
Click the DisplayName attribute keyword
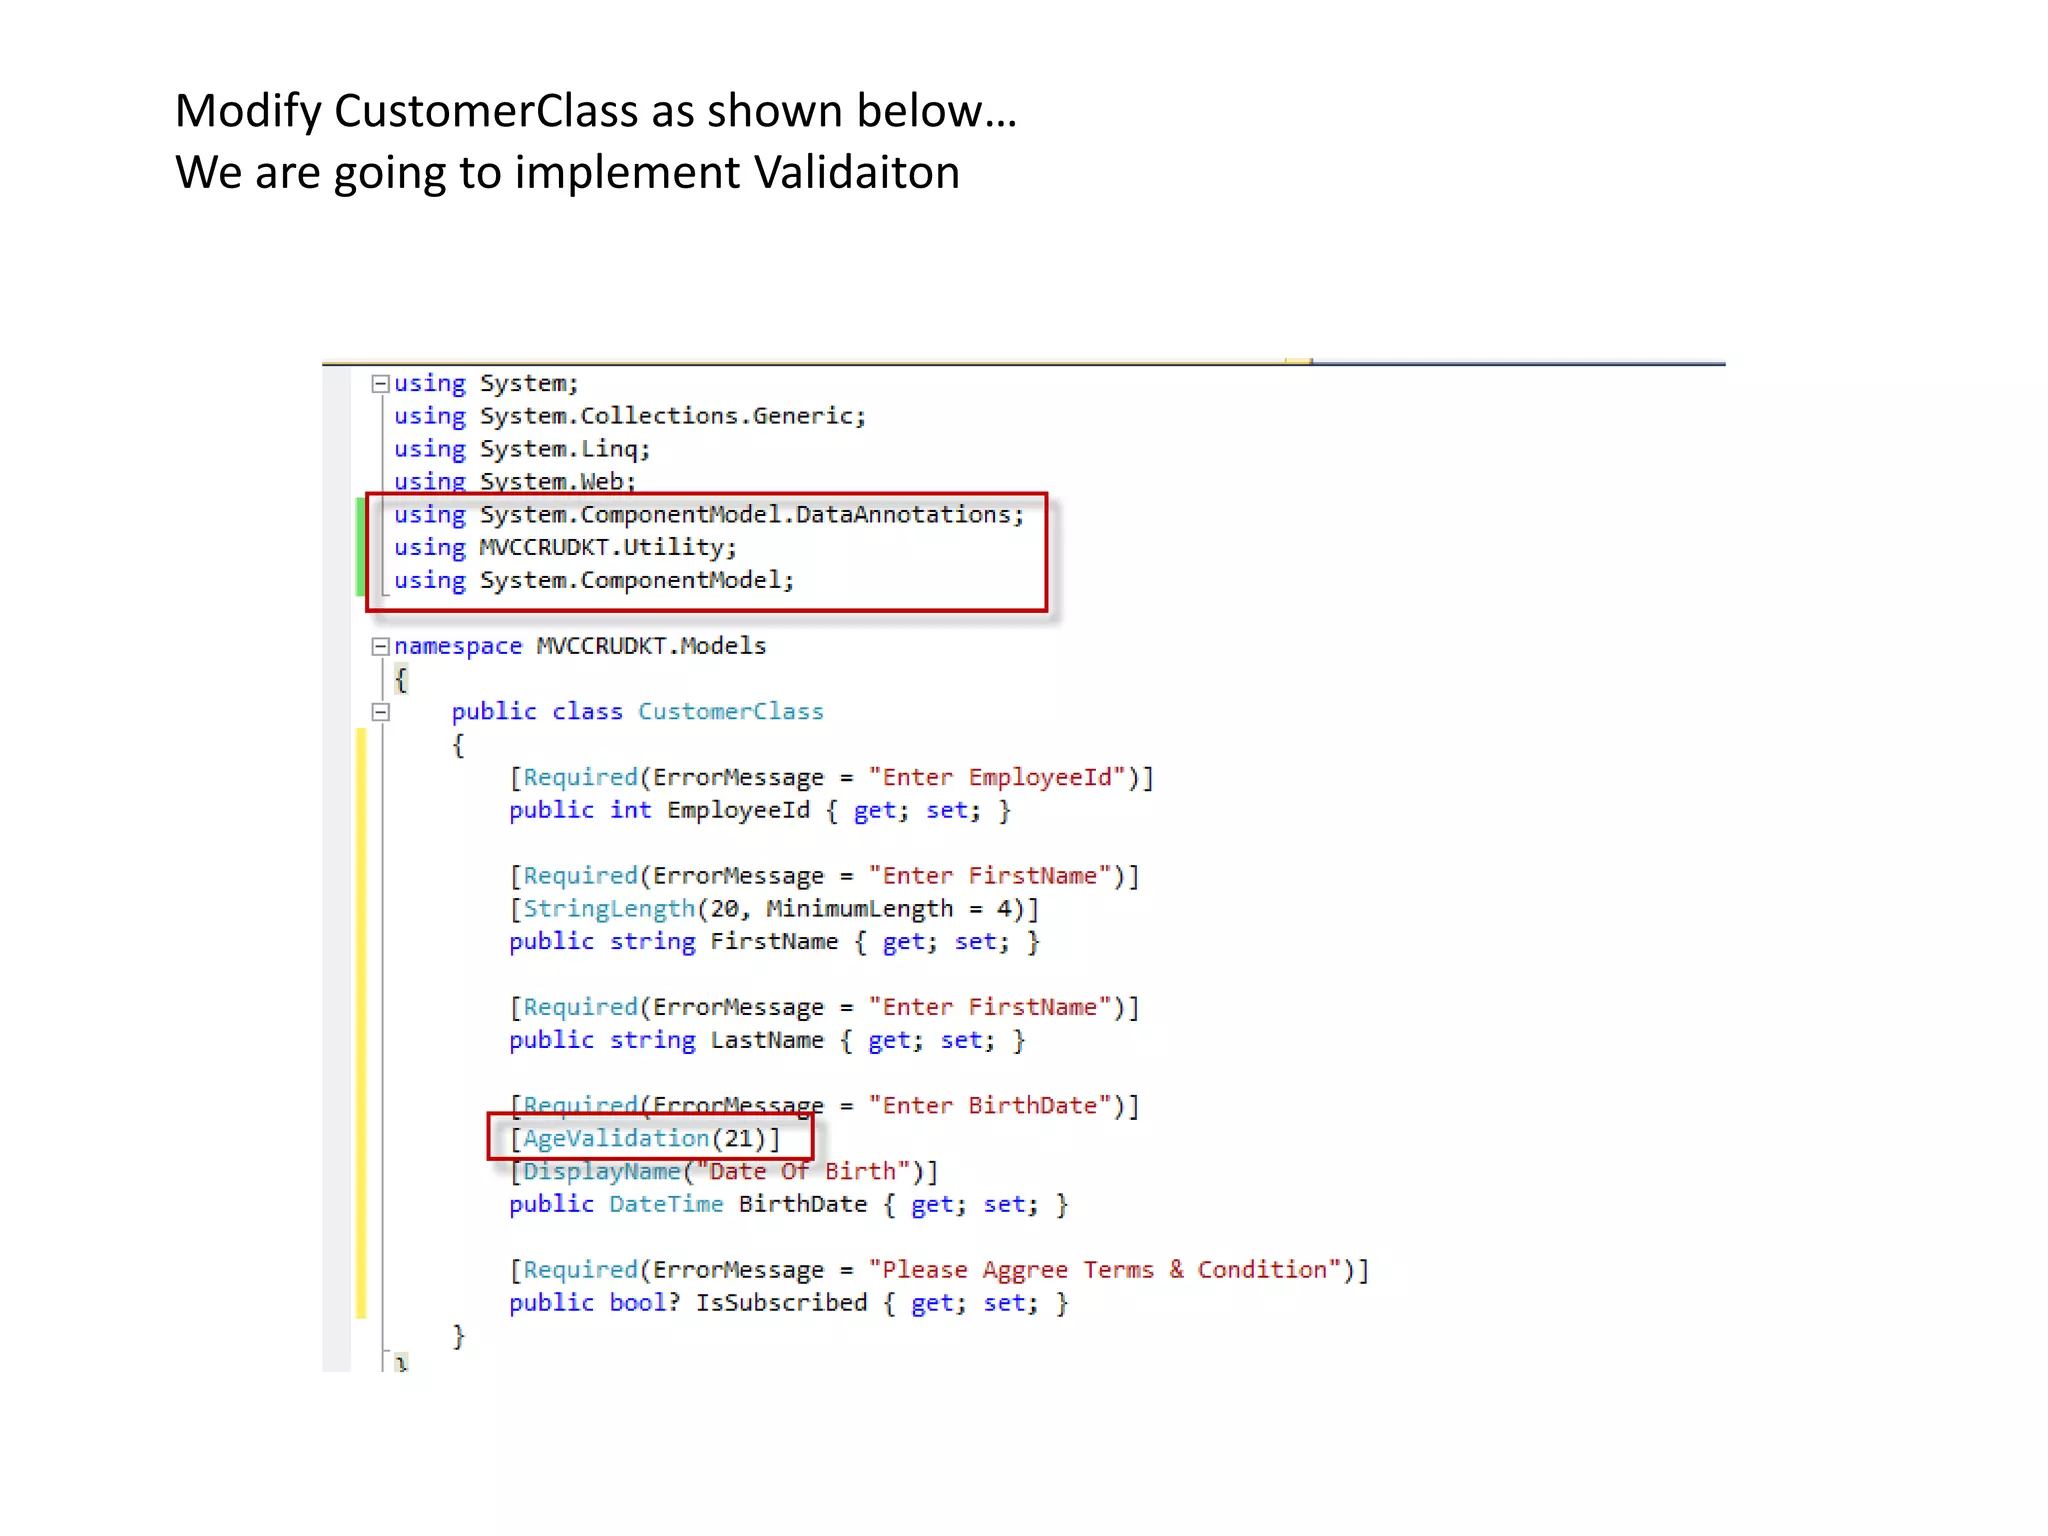602,1172
